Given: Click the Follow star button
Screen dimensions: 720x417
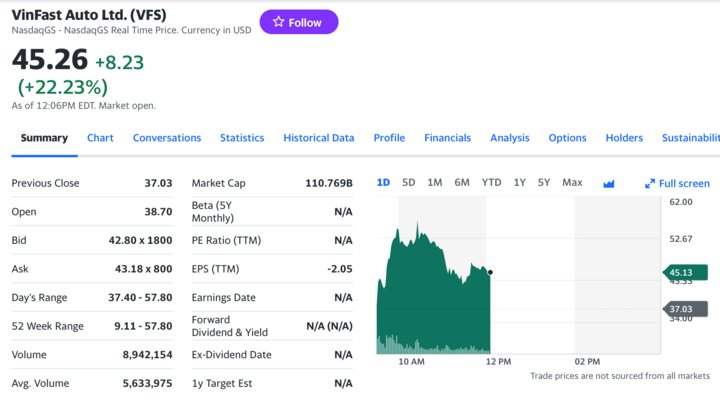Looking at the screenshot, I should click(x=298, y=22).
